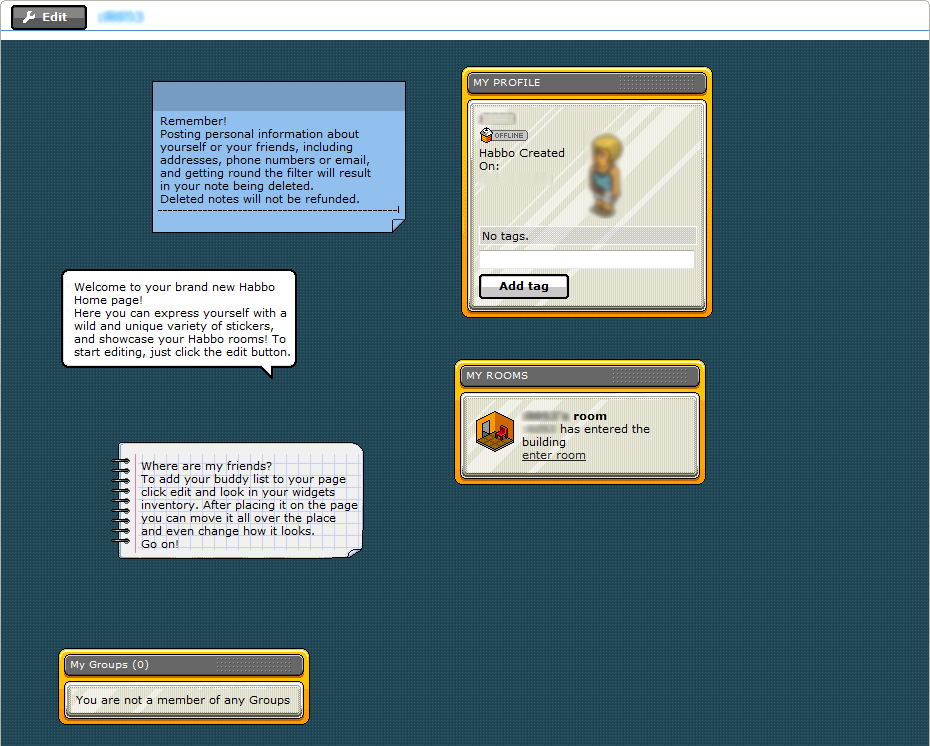This screenshot has width=930, height=746.
Task: Open the blurred username link beside Edit
Action: pos(121,17)
